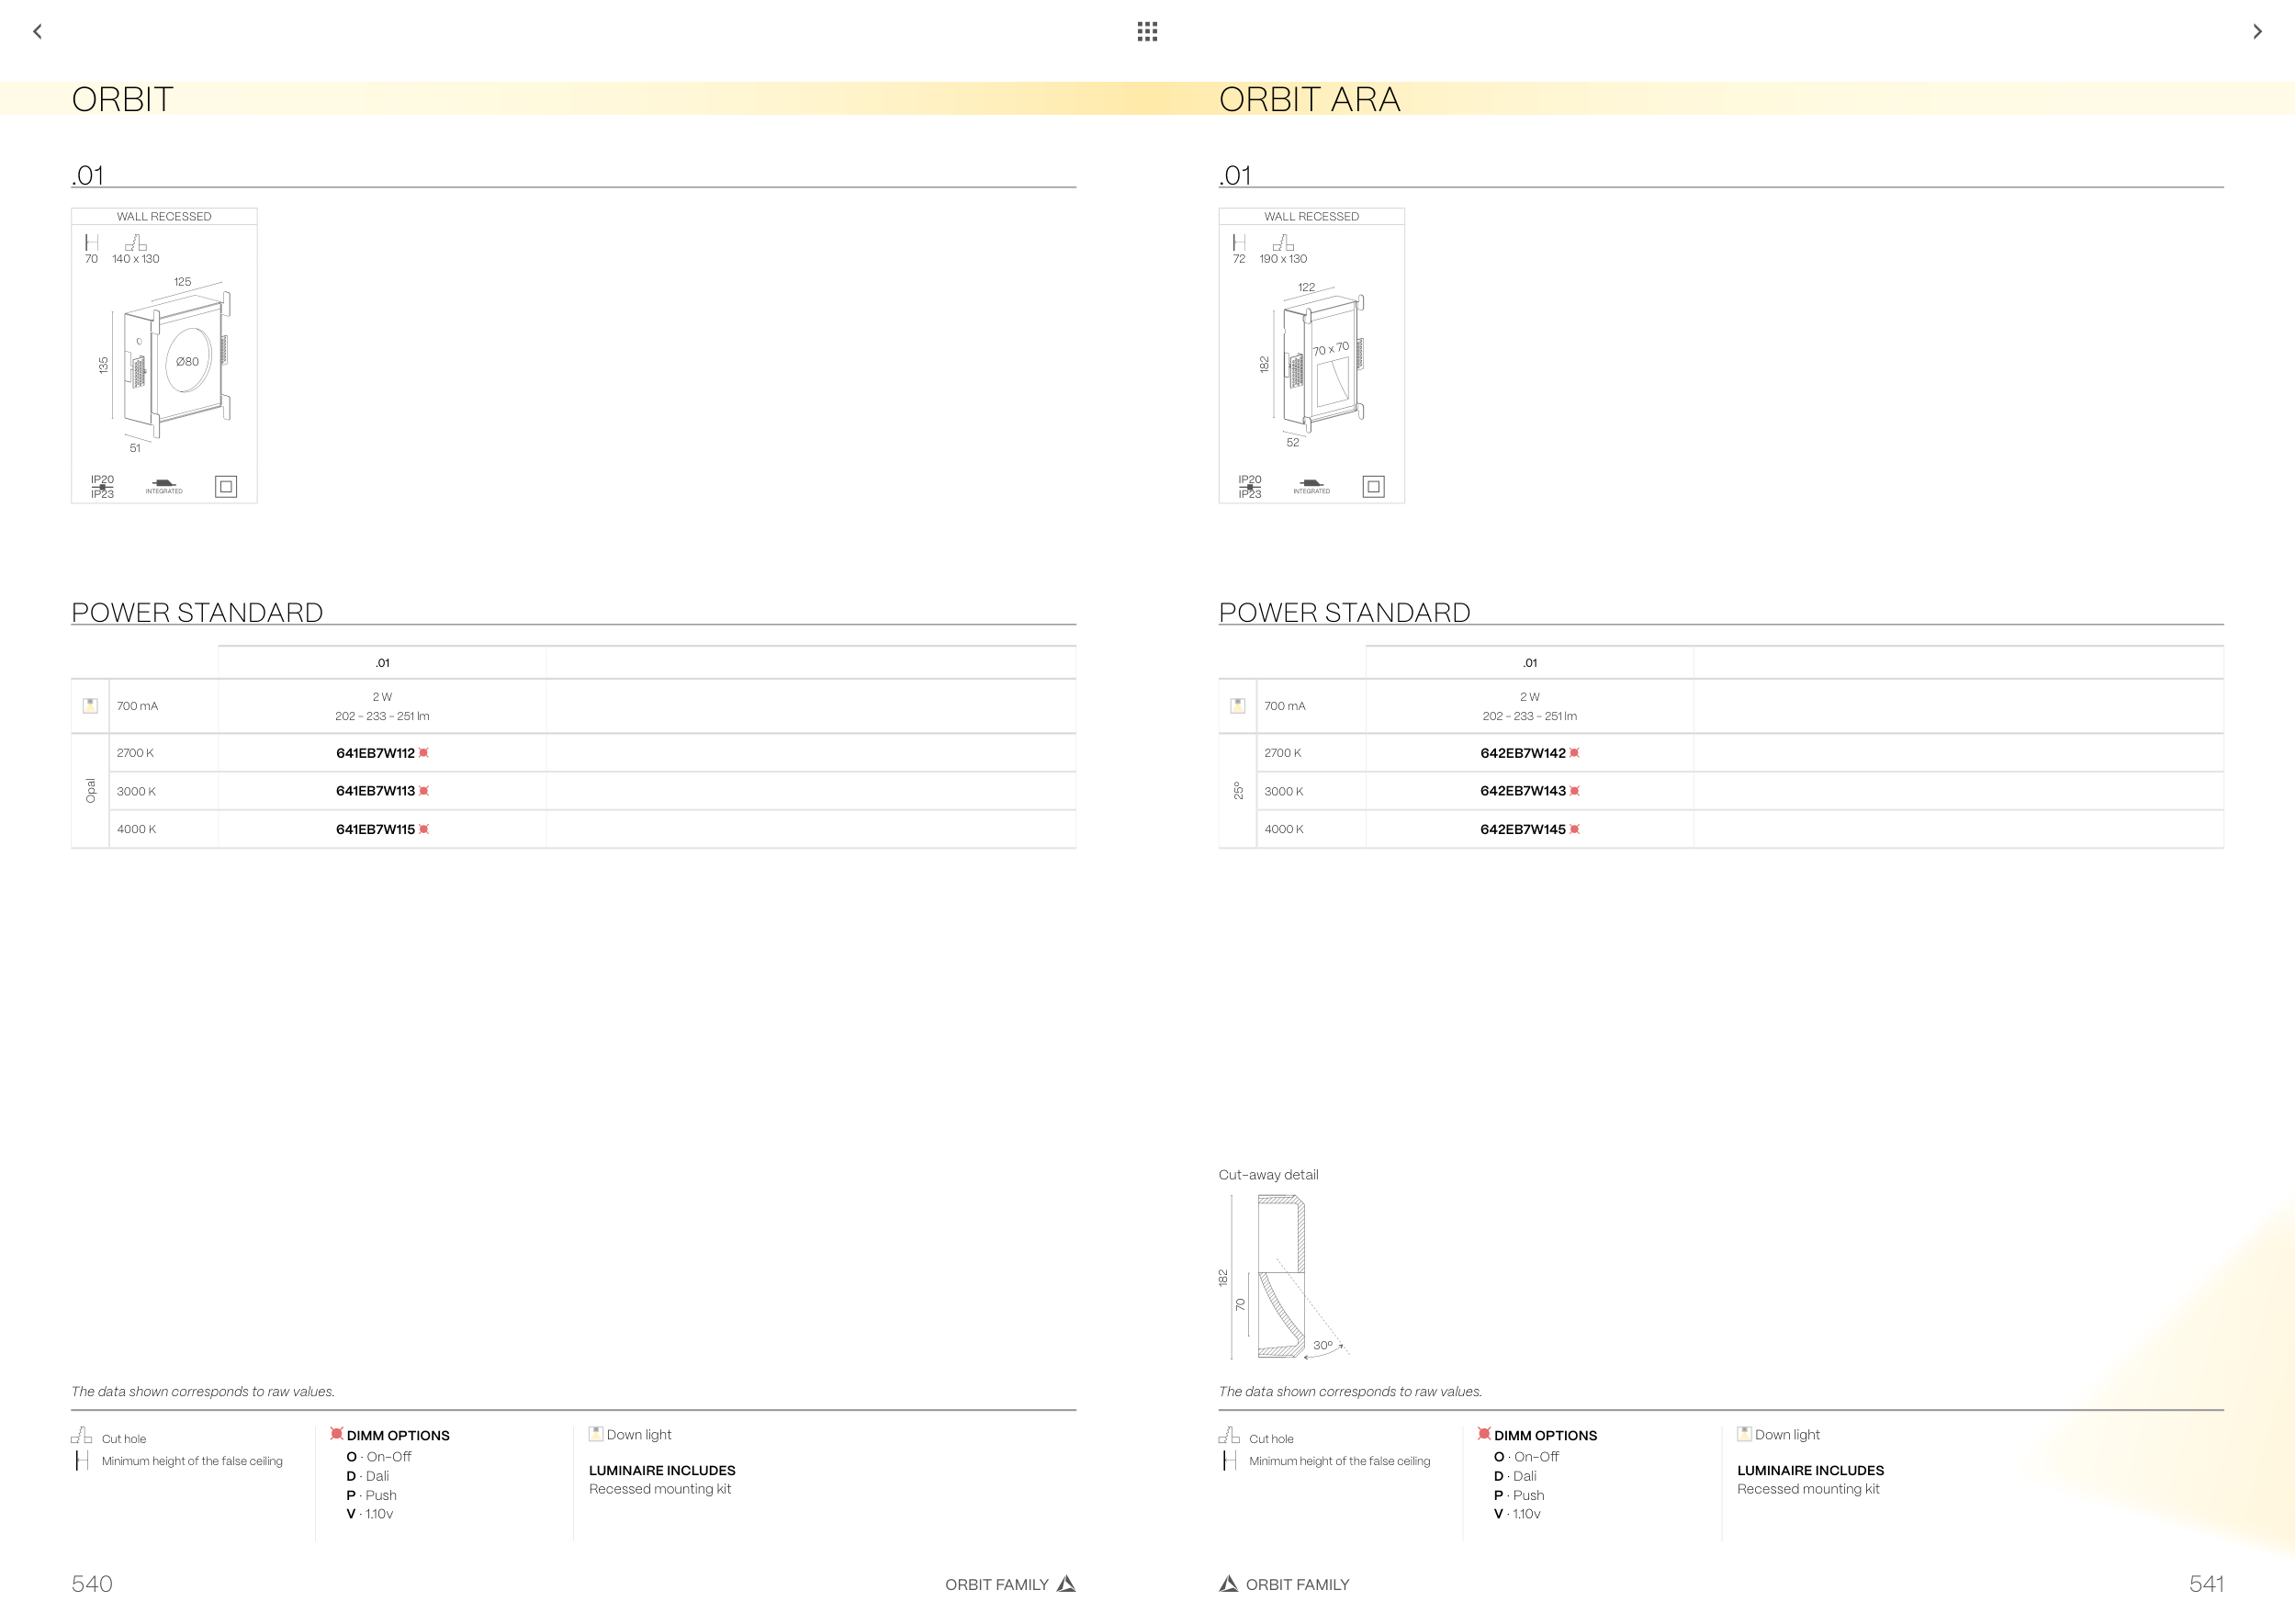
Task: Select product code 642EB7W142
Action: [1522, 753]
